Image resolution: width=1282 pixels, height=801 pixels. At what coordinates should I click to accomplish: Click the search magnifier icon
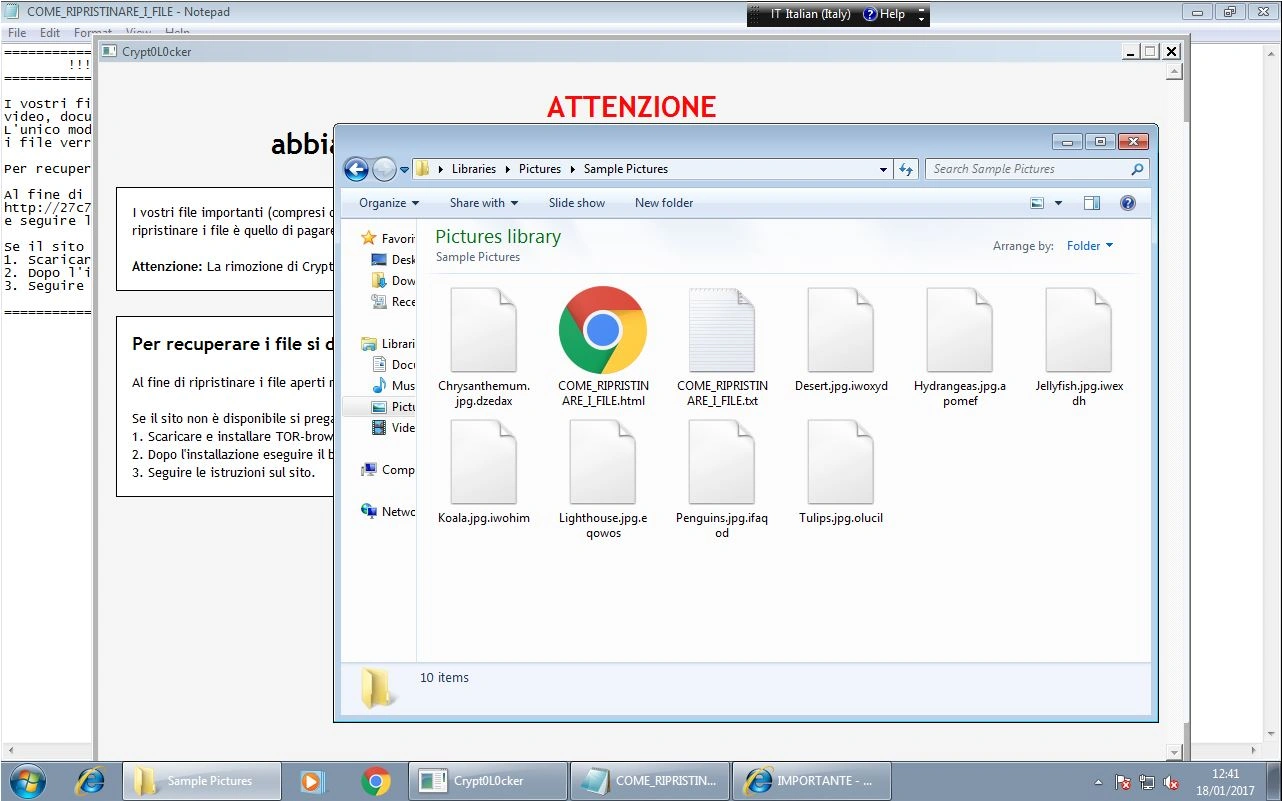tap(1137, 169)
